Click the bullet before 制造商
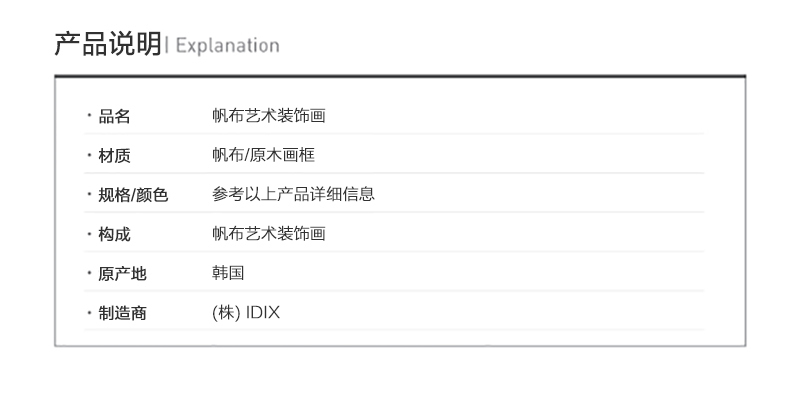This screenshot has height=412, width=800. coord(89,313)
